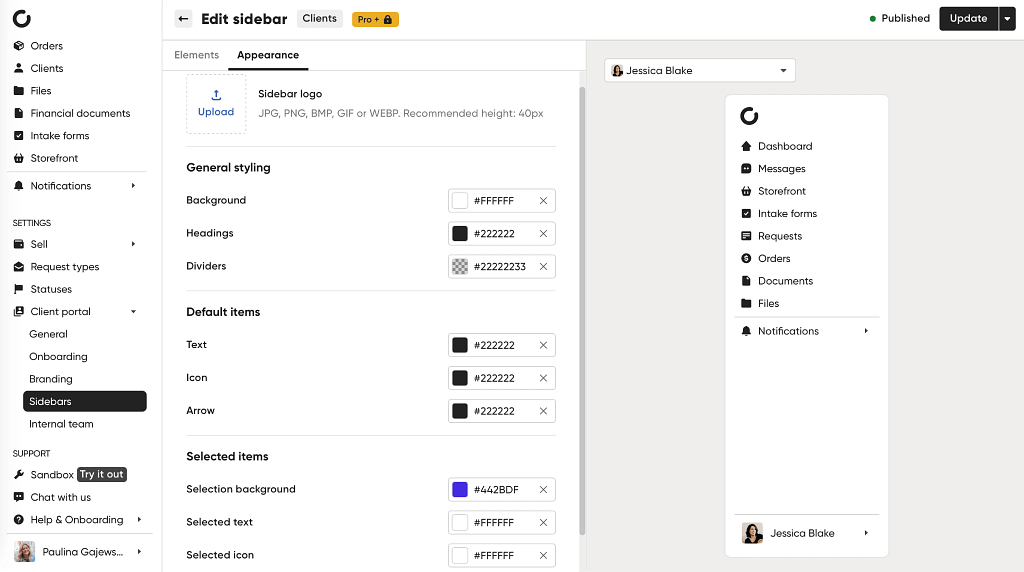The image size is (1024, 572).
Task: Click the app logo at top left
Action: (x=22, y=18)
